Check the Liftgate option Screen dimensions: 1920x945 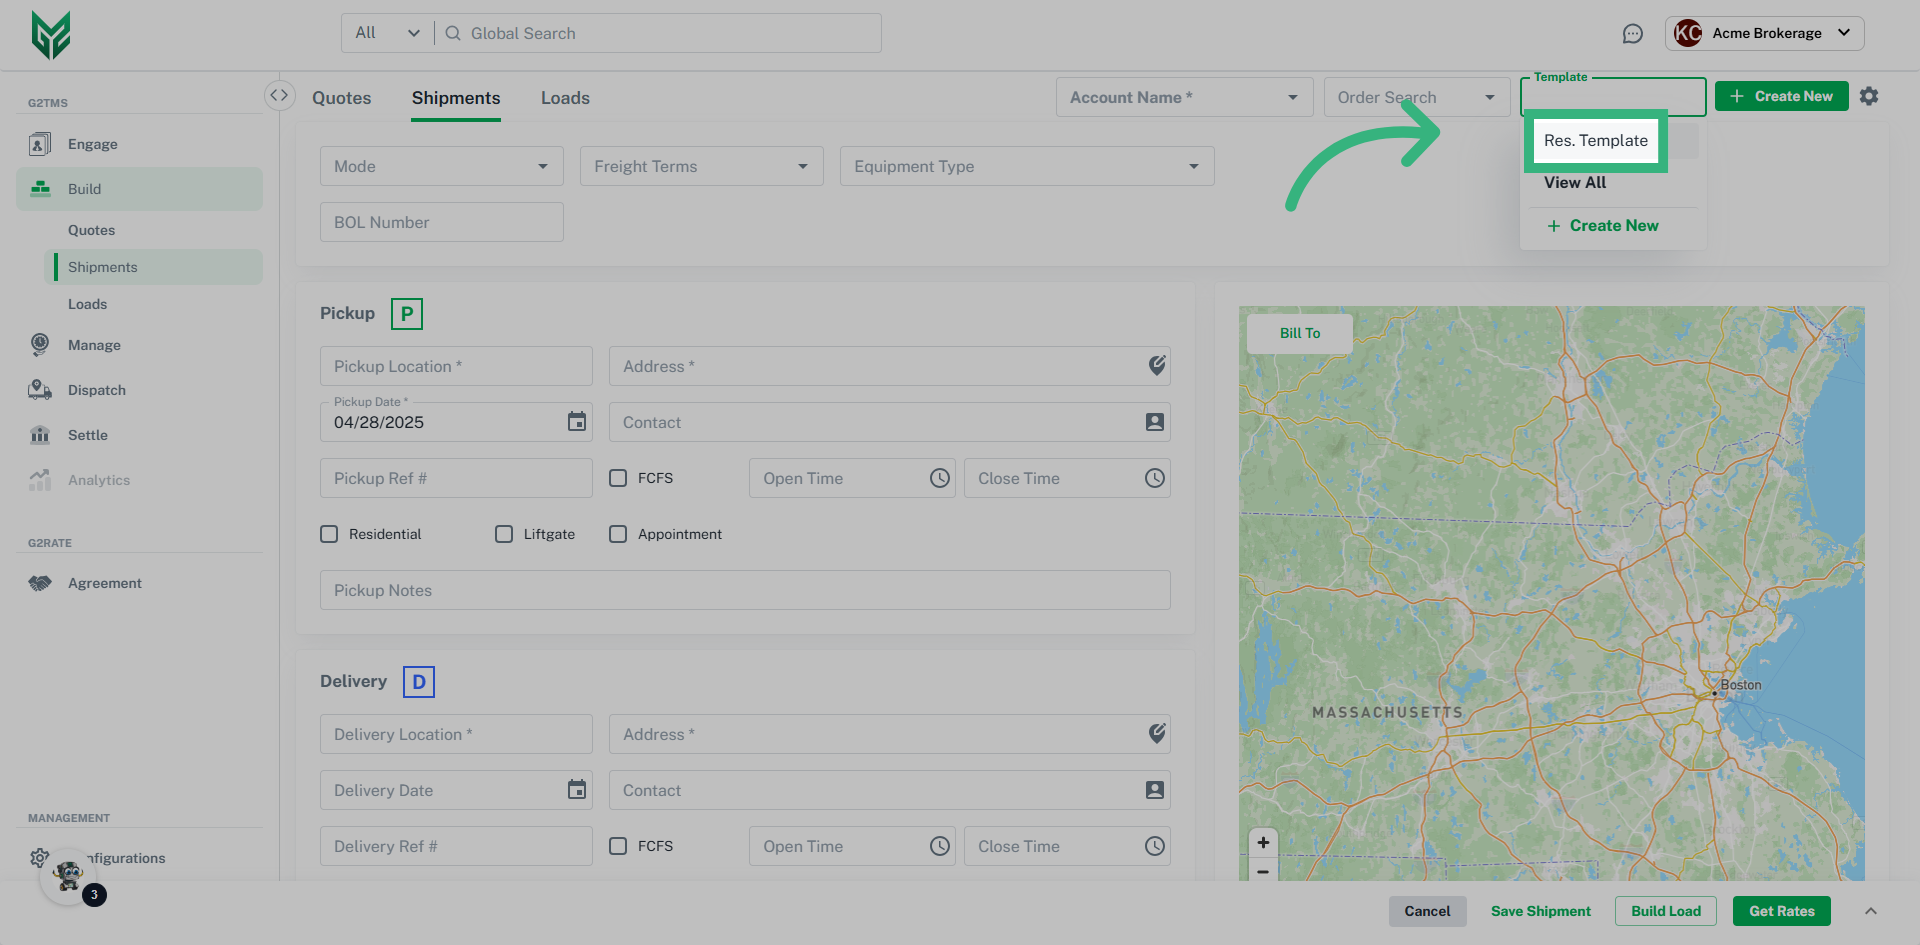[x=504, y=534]
